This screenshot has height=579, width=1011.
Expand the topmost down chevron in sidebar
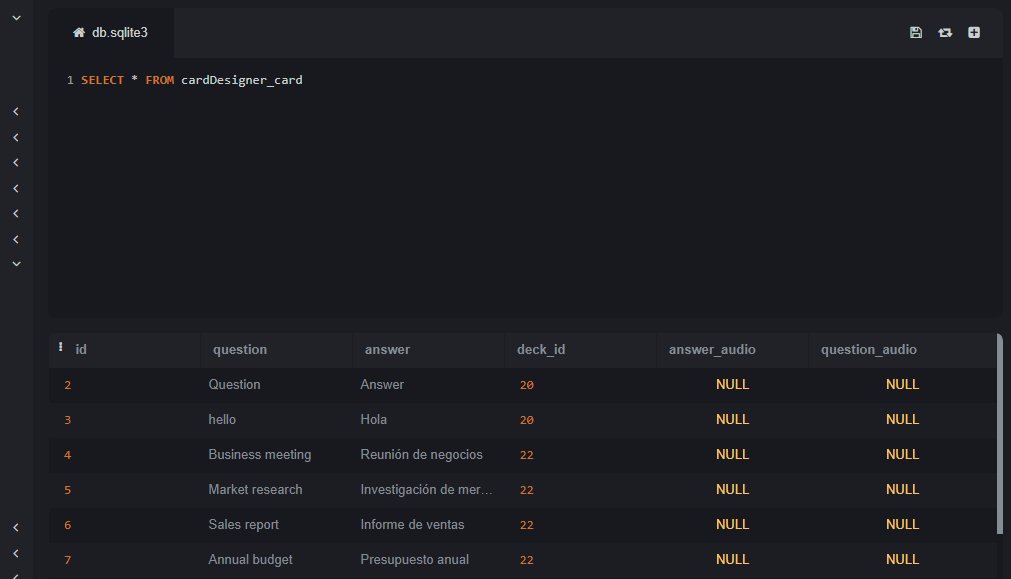pos(16,18)
